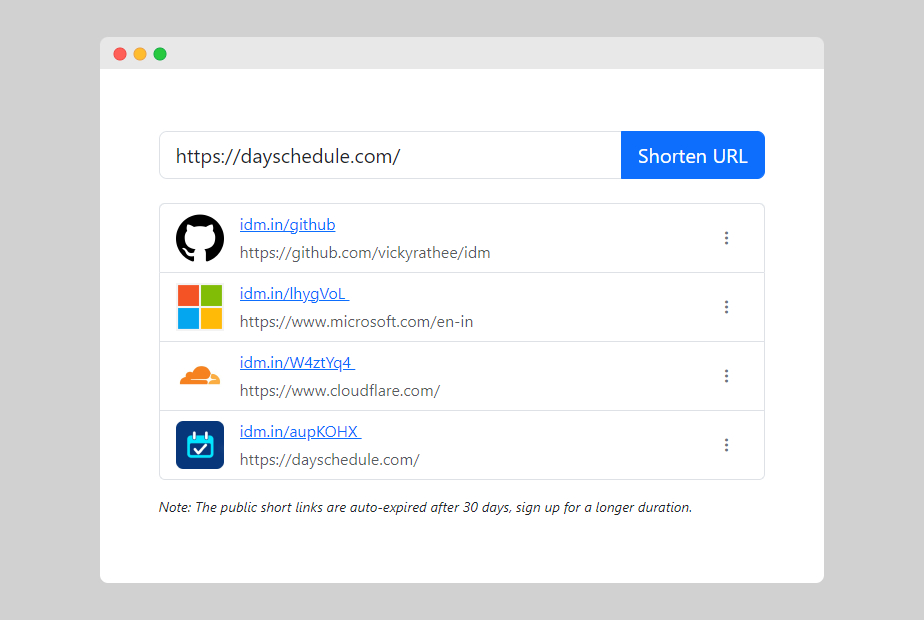Screen dimensions: 924x620
Task: Open the options menu for the Cloudflare link
Action: (727, 376)
